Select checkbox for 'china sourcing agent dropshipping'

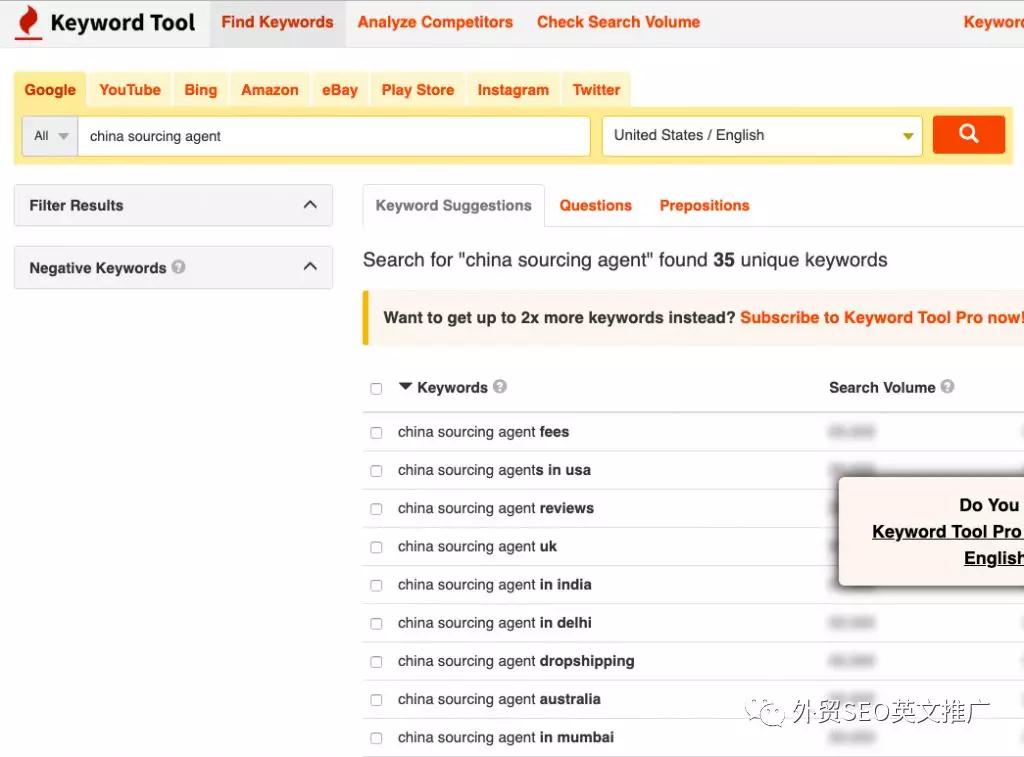(376, 662)
